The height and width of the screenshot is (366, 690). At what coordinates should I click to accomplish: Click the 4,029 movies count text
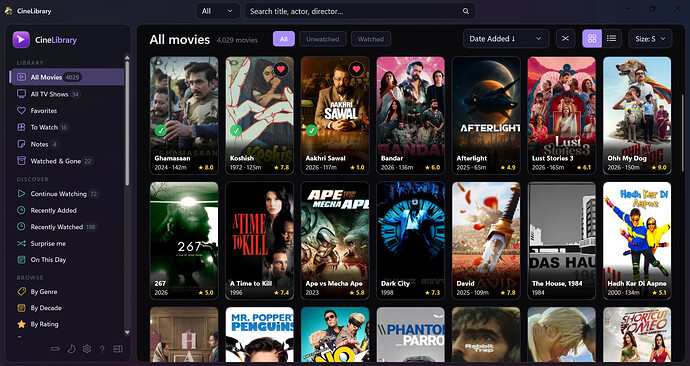[237, 40]
